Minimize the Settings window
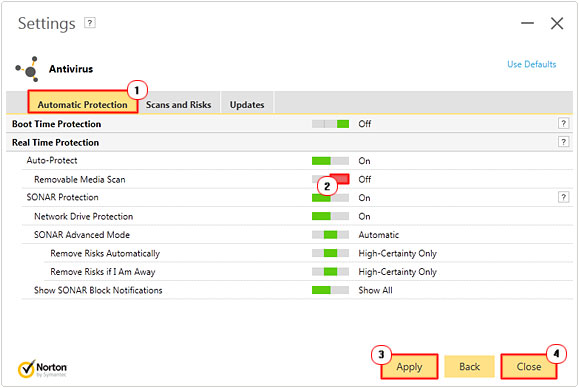579x388 pixels. click(527, 23)
